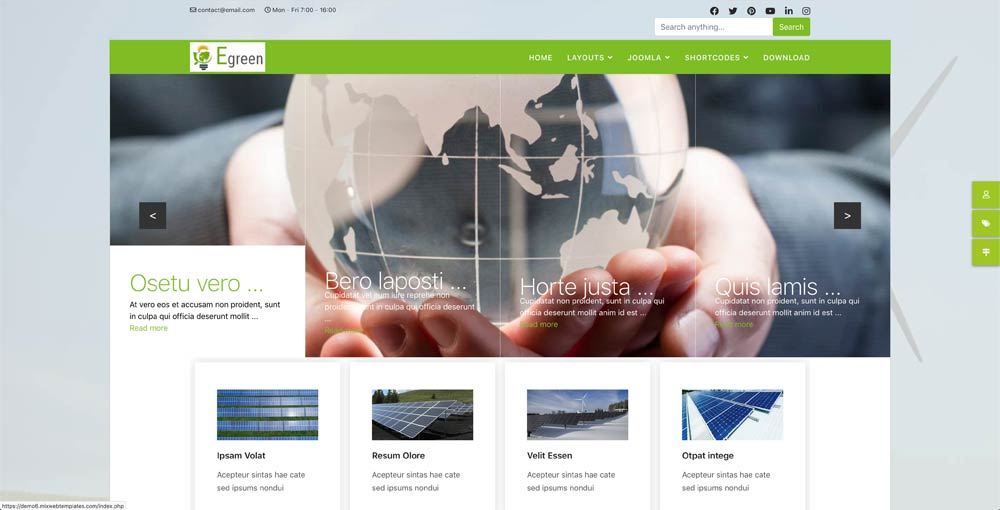Open the Facebook social icon
Viewport: 1000px width, 510px height.
click(714, 11)
